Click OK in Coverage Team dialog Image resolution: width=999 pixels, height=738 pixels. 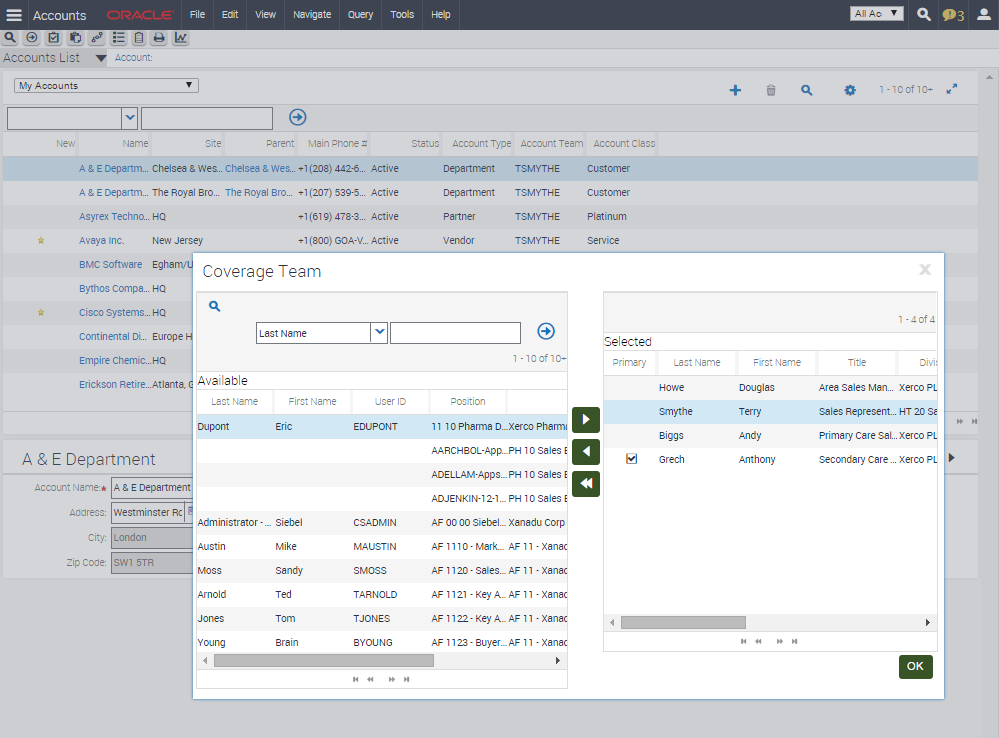coord(916,667)
